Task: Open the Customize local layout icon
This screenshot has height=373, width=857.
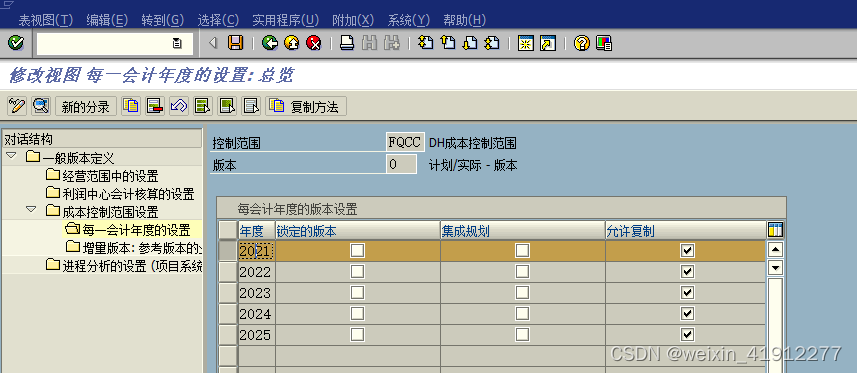Action: 604,43
